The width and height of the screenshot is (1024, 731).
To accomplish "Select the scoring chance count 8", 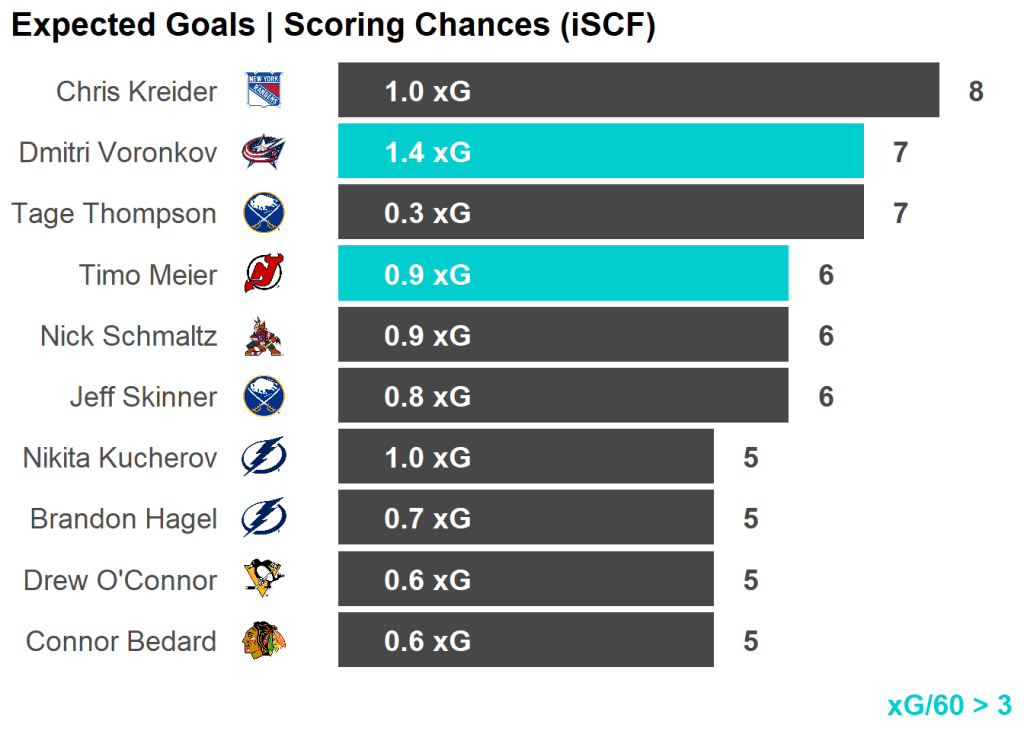I will pyautogui.click(x=976, y=92).
